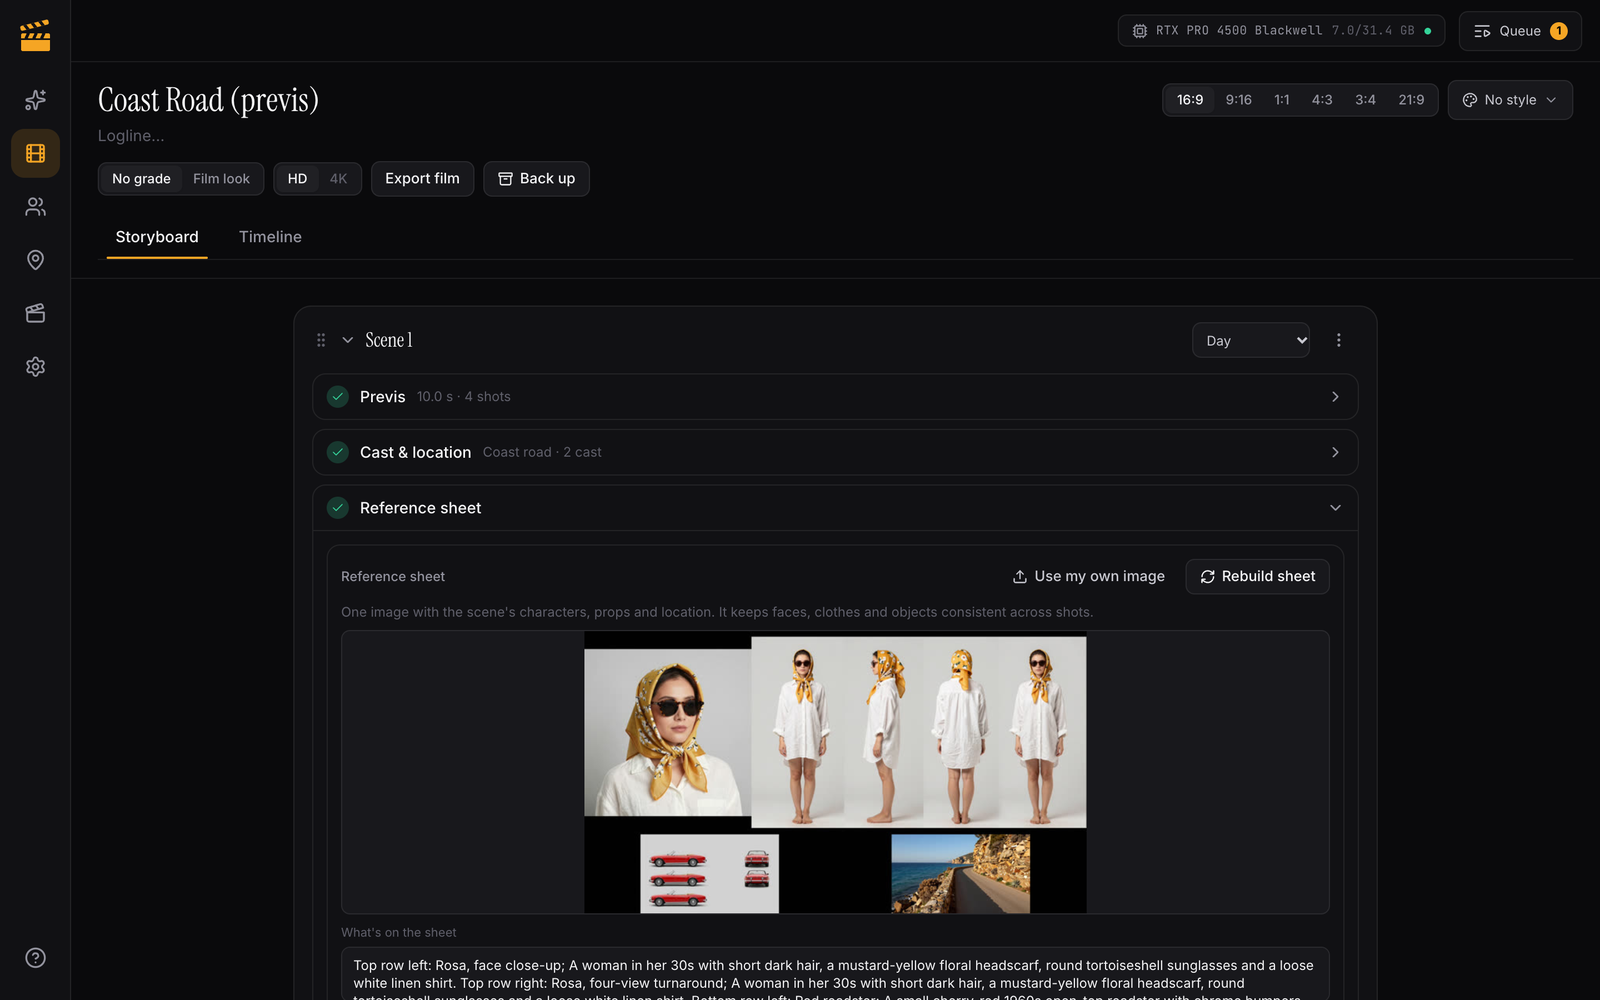This screenshot has width=1600, height=1000.
Task: Click the Rebuild sheet button
Action: point(1257,576)
